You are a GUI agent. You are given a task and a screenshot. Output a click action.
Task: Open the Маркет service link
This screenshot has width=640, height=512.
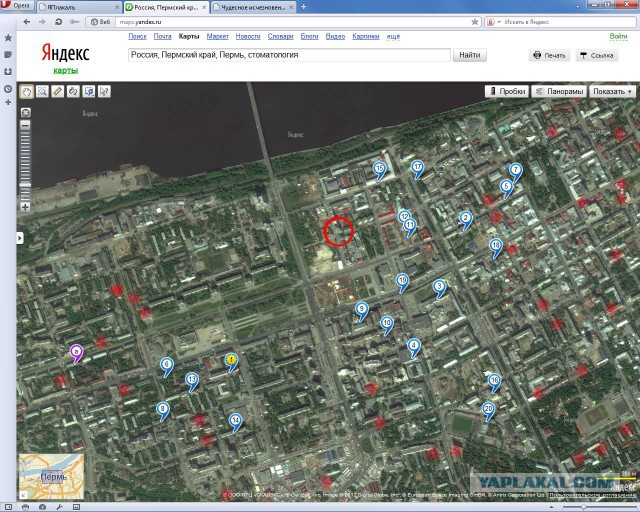coord(218,36)
